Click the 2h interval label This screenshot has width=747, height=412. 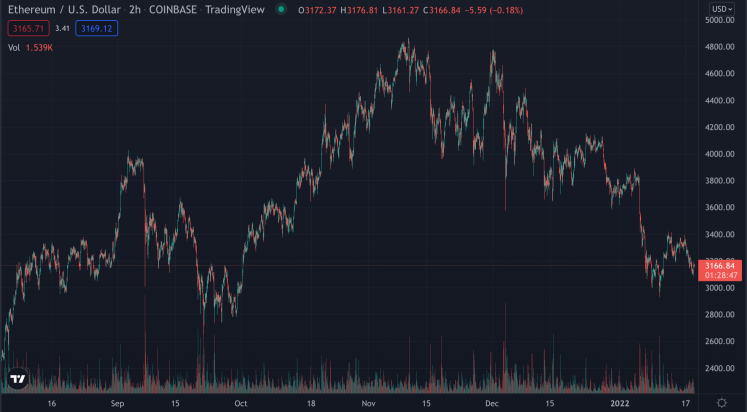click(x=137, y=10)
